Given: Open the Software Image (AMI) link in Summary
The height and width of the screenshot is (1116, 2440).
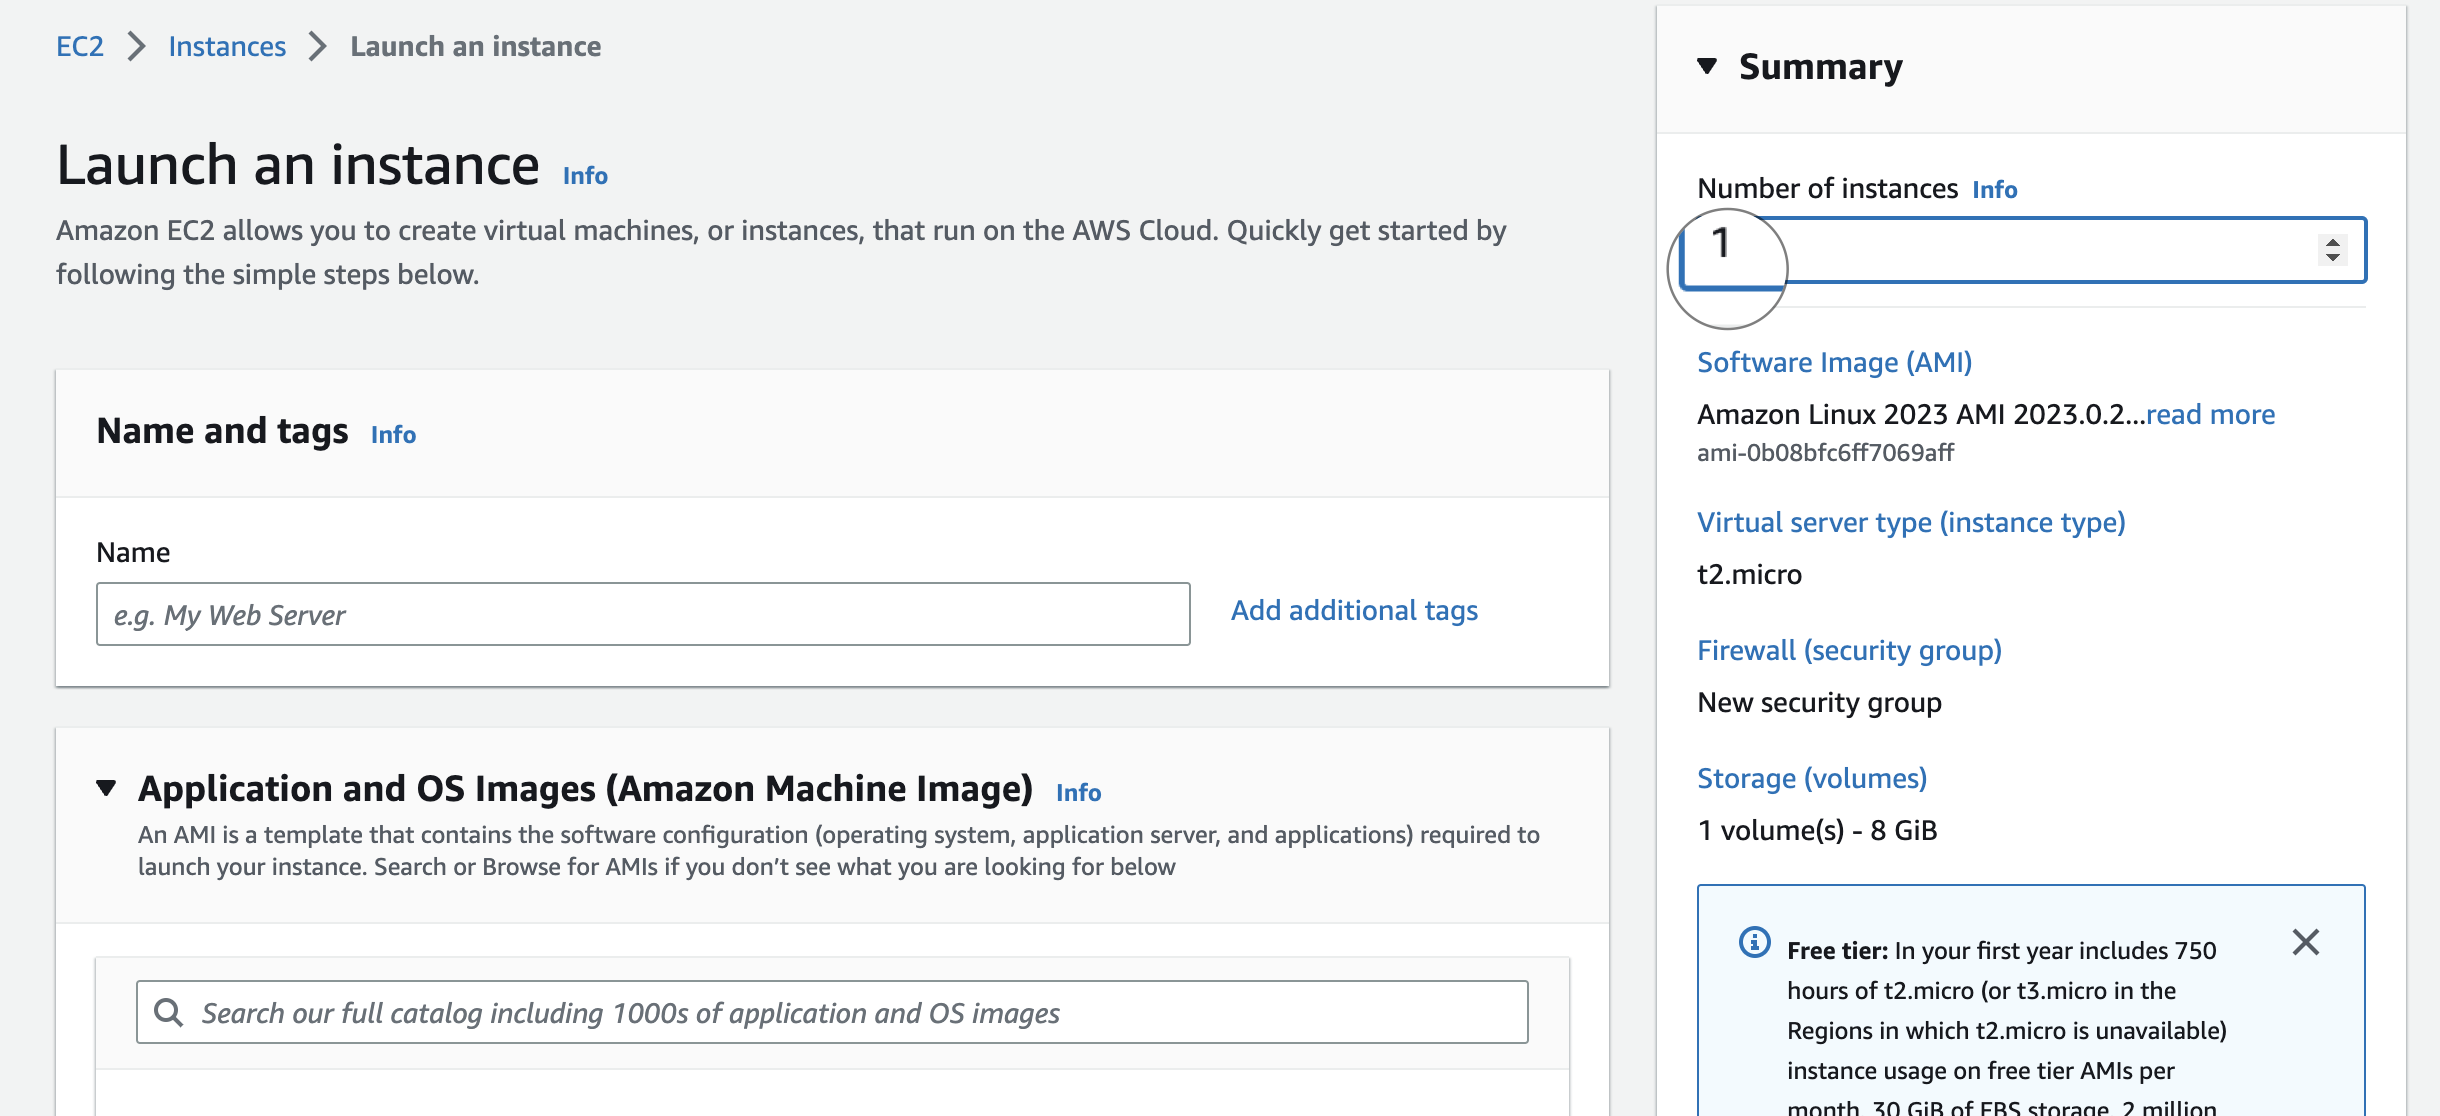Looking at the screenshot, I should 1835,362.
